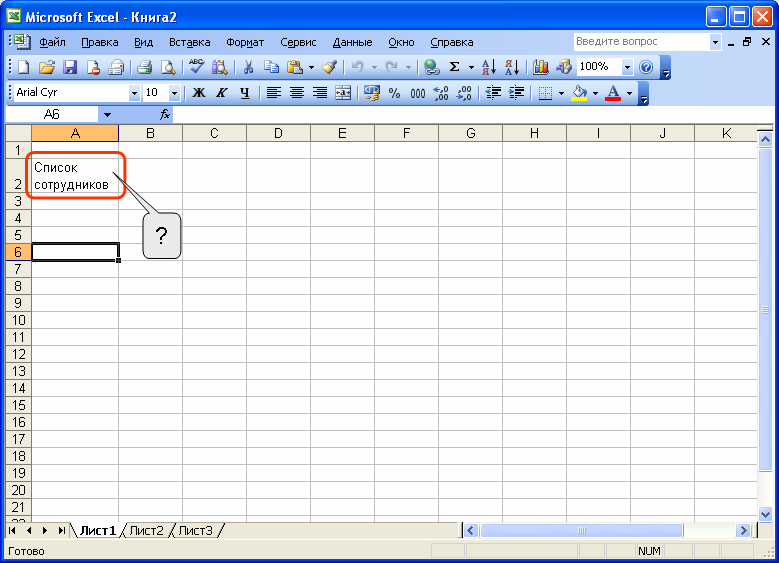Expand AutoSum functions dropdown arrow
Image resolution: width=779 pixels, height=563 pixels.
[x=471, y=67]
